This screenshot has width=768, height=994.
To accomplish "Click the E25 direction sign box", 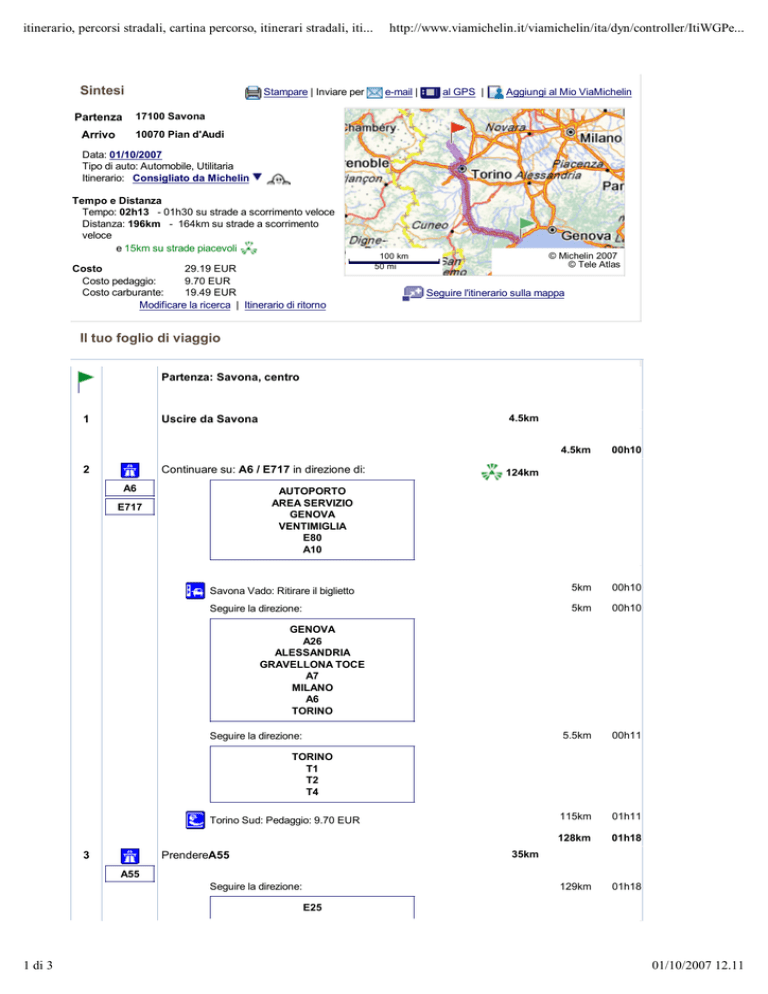I will [x=312, y=907].
